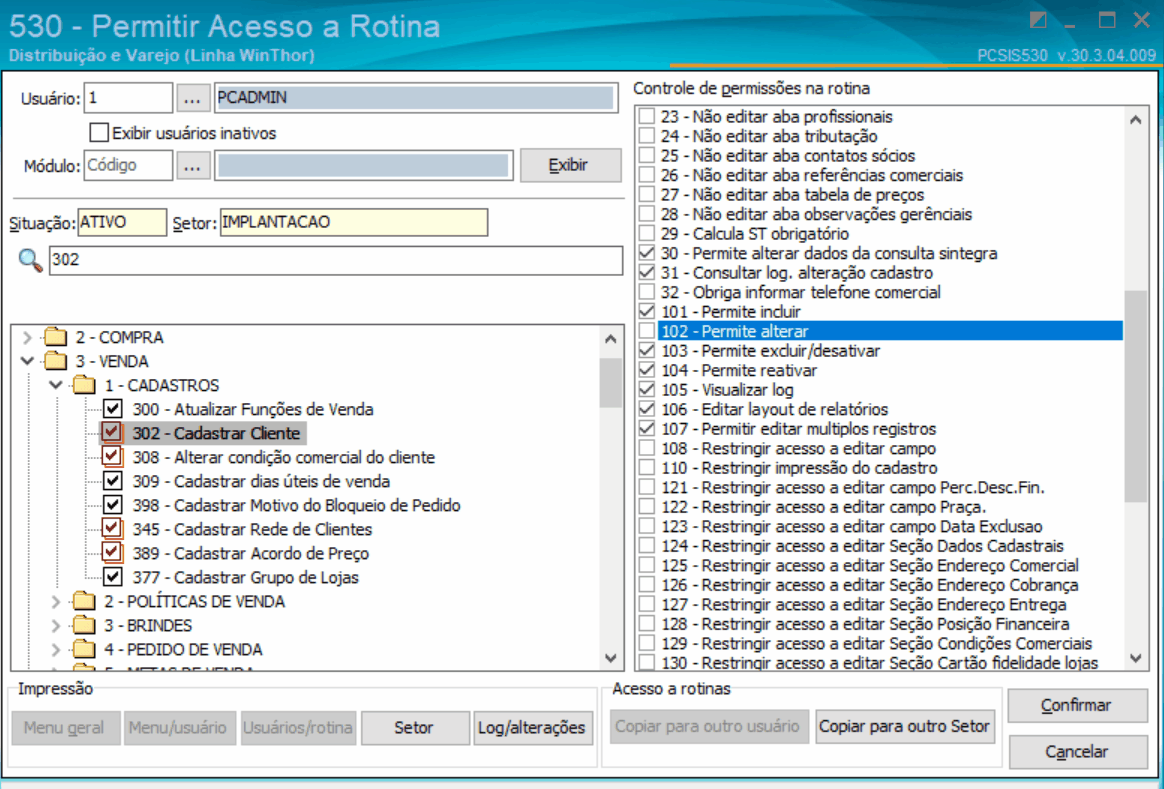Click permissions list scroll up arrow
Image resolution: width=1164 pixels, height=789 pixels.
(x=1136, y=120)
